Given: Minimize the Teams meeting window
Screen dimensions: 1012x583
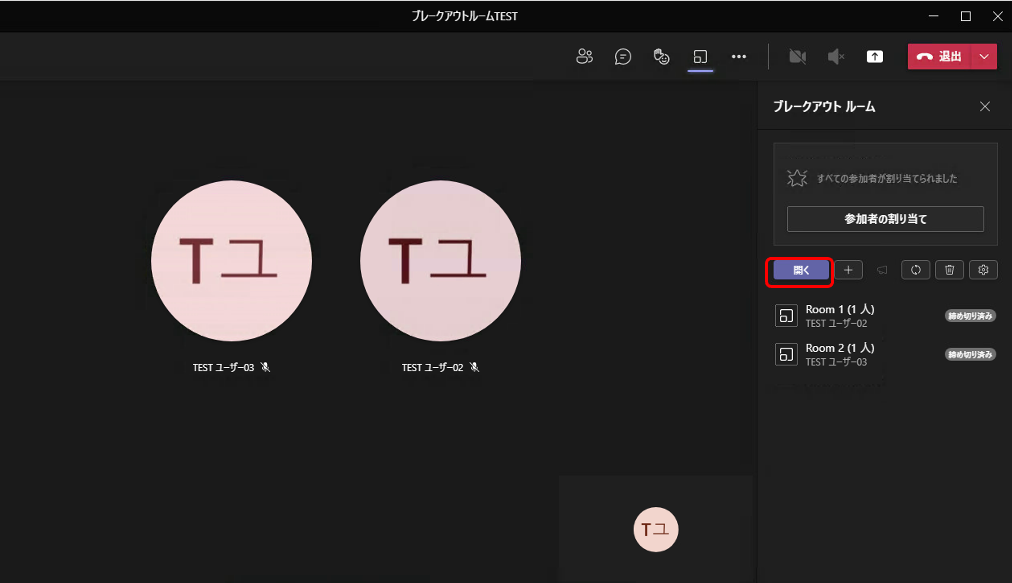Looking at the screenshot, I should 933,16.
